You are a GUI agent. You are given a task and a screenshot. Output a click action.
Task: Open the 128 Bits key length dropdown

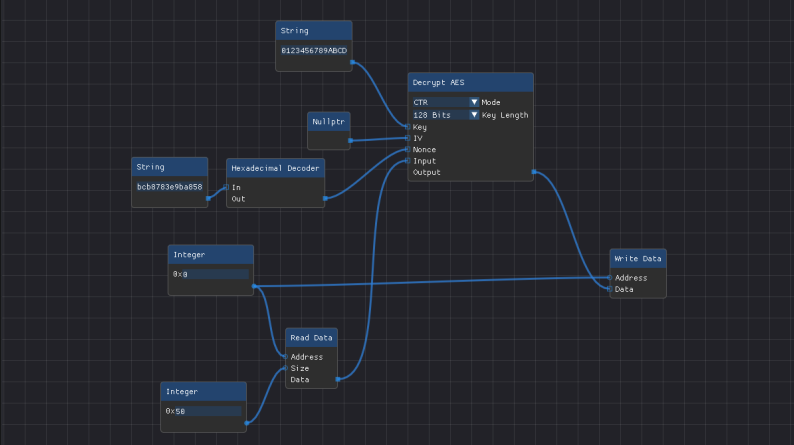(x=445, y=115)
